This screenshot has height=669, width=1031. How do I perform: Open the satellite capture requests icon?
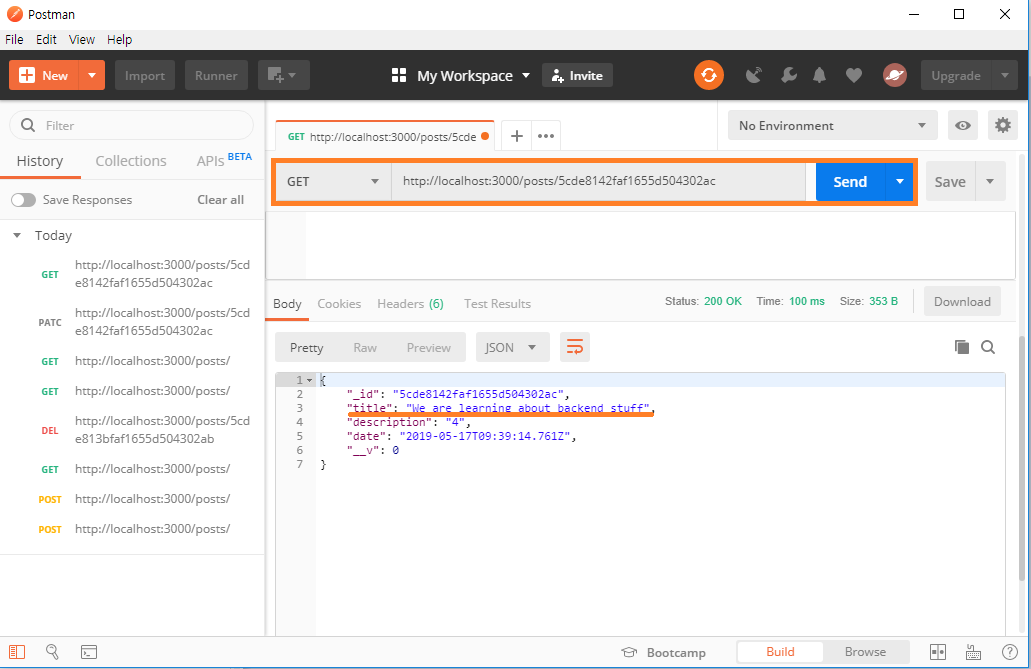[754, 76]
